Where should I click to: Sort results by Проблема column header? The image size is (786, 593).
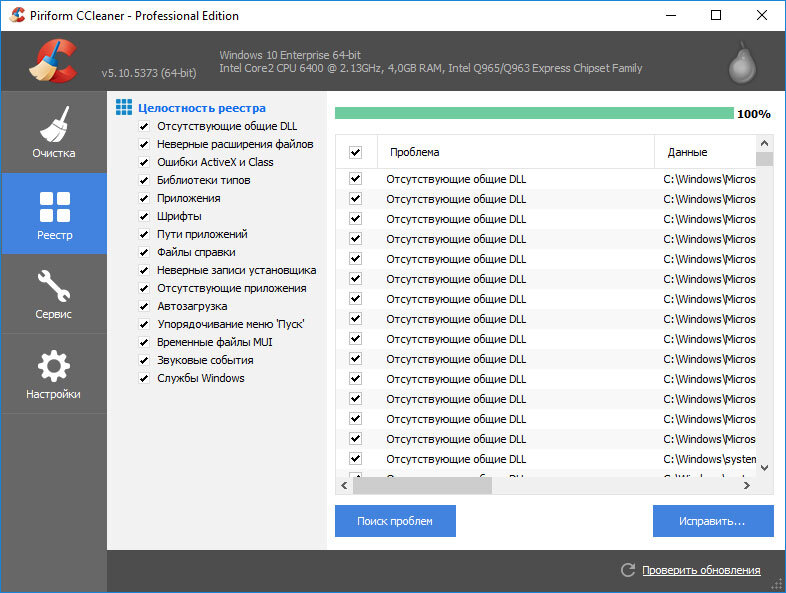(516, 152)
